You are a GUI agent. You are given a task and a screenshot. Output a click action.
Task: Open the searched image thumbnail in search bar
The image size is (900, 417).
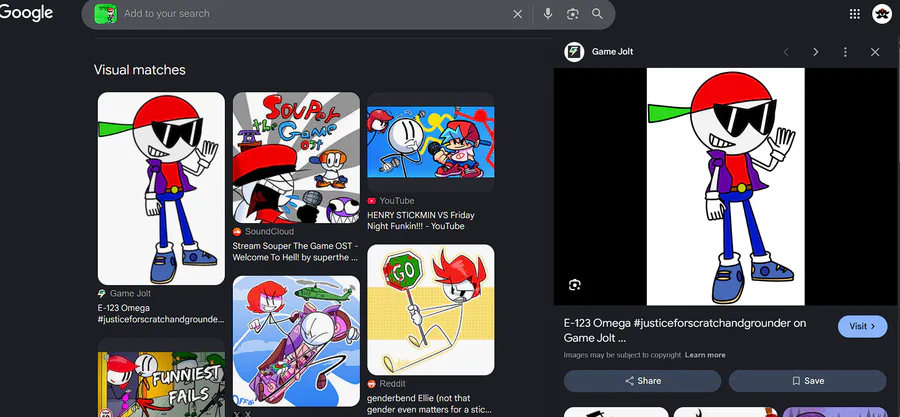tap(106, 14)
